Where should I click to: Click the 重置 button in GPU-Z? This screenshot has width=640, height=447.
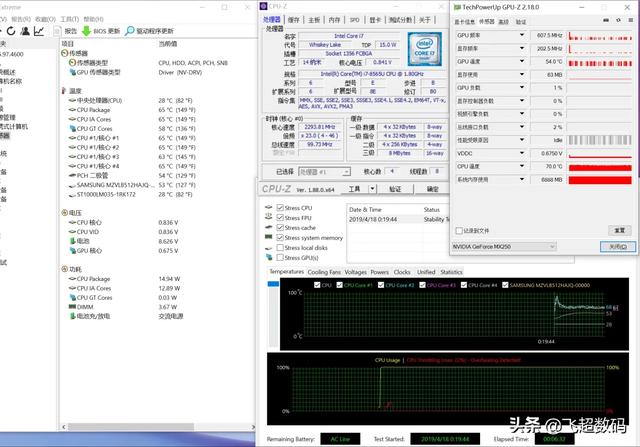coord(620,231)
